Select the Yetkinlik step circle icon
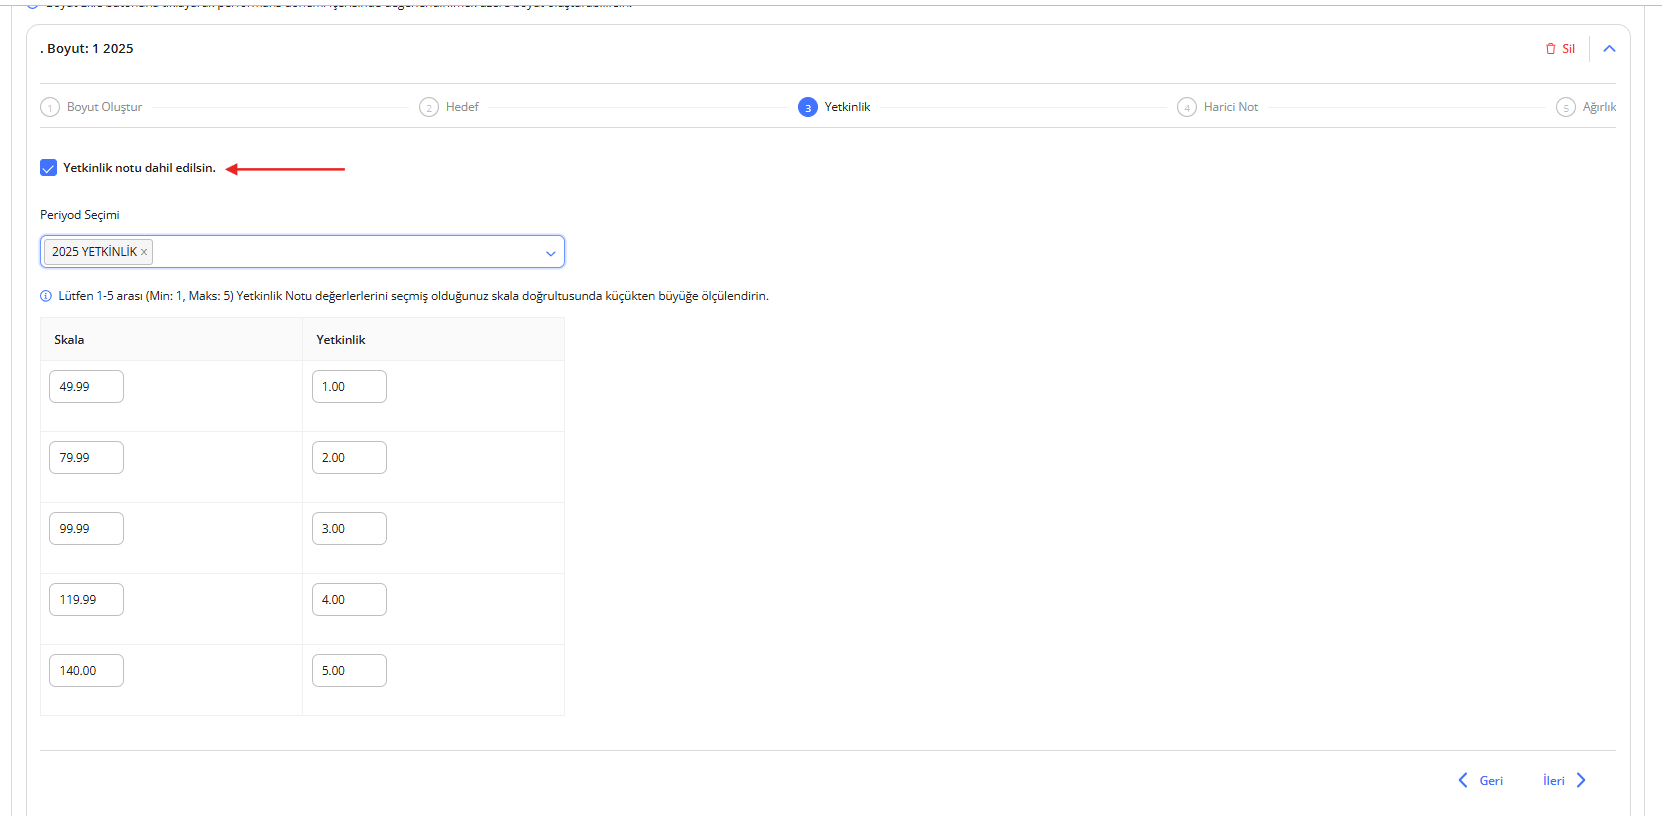Image resolution: width=1662 pixels, height=816 pixels. coord(808,107)
